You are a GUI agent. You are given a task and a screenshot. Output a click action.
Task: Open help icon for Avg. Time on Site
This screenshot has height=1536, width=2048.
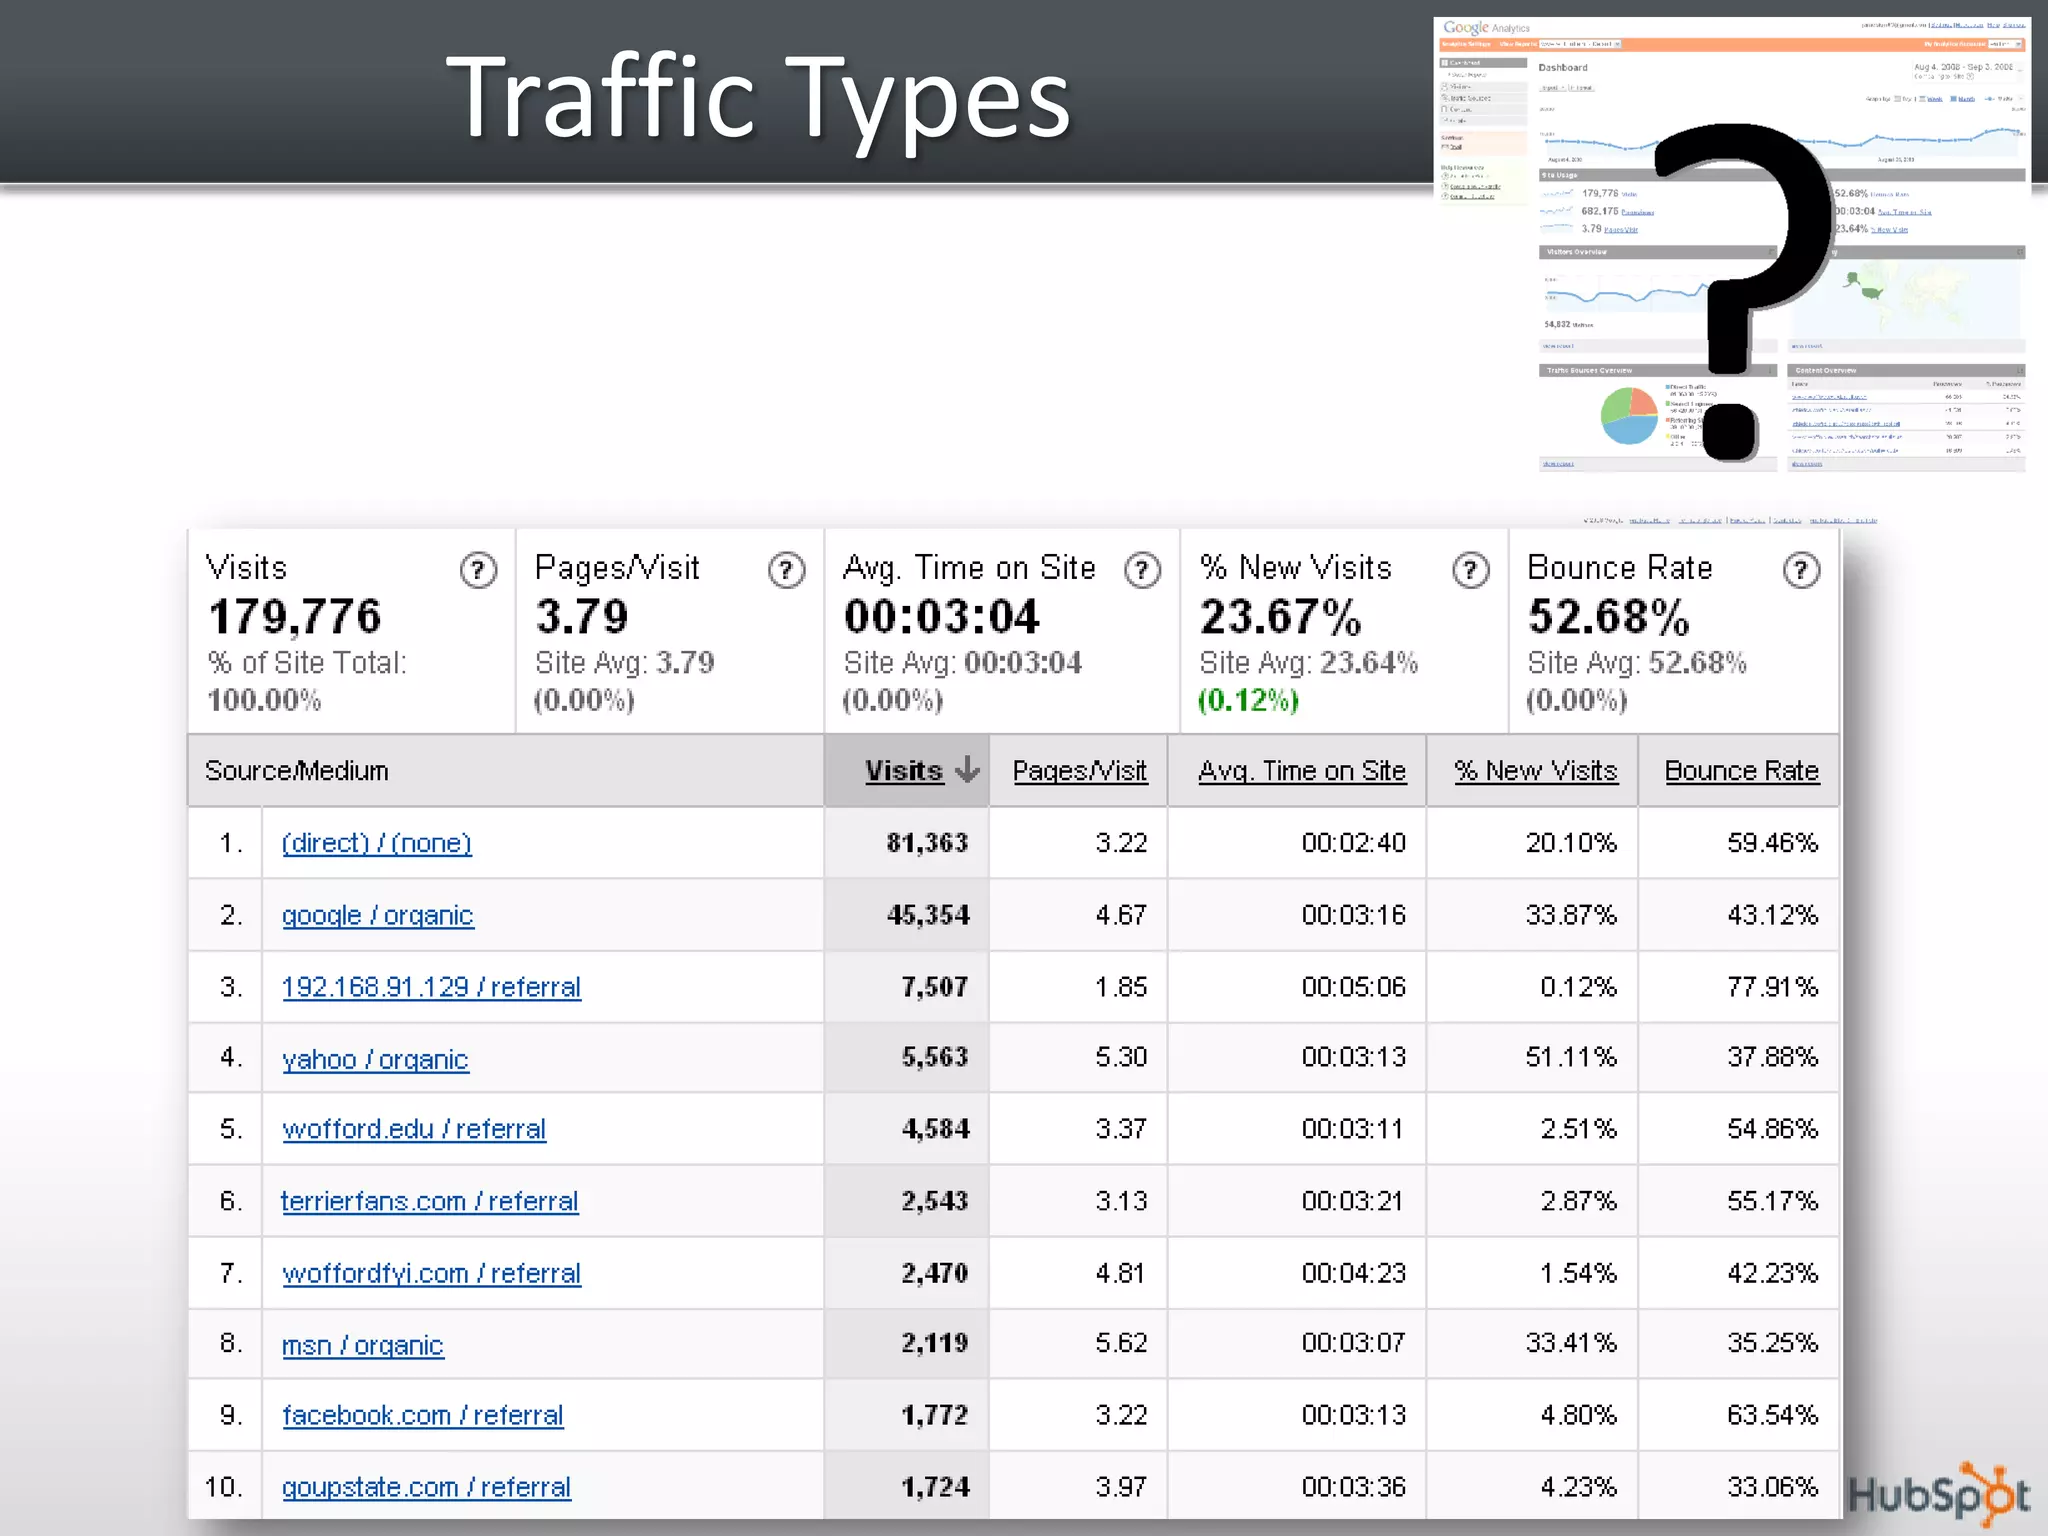(1142, 570)
